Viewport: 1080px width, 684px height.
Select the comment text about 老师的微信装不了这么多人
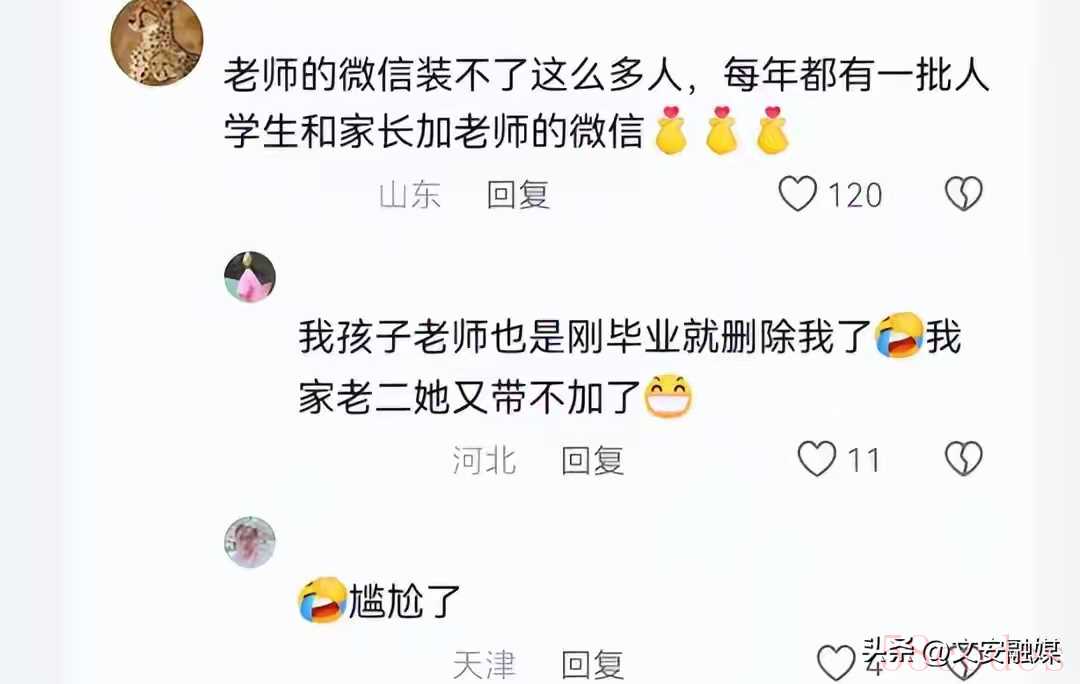pos(606,103)
